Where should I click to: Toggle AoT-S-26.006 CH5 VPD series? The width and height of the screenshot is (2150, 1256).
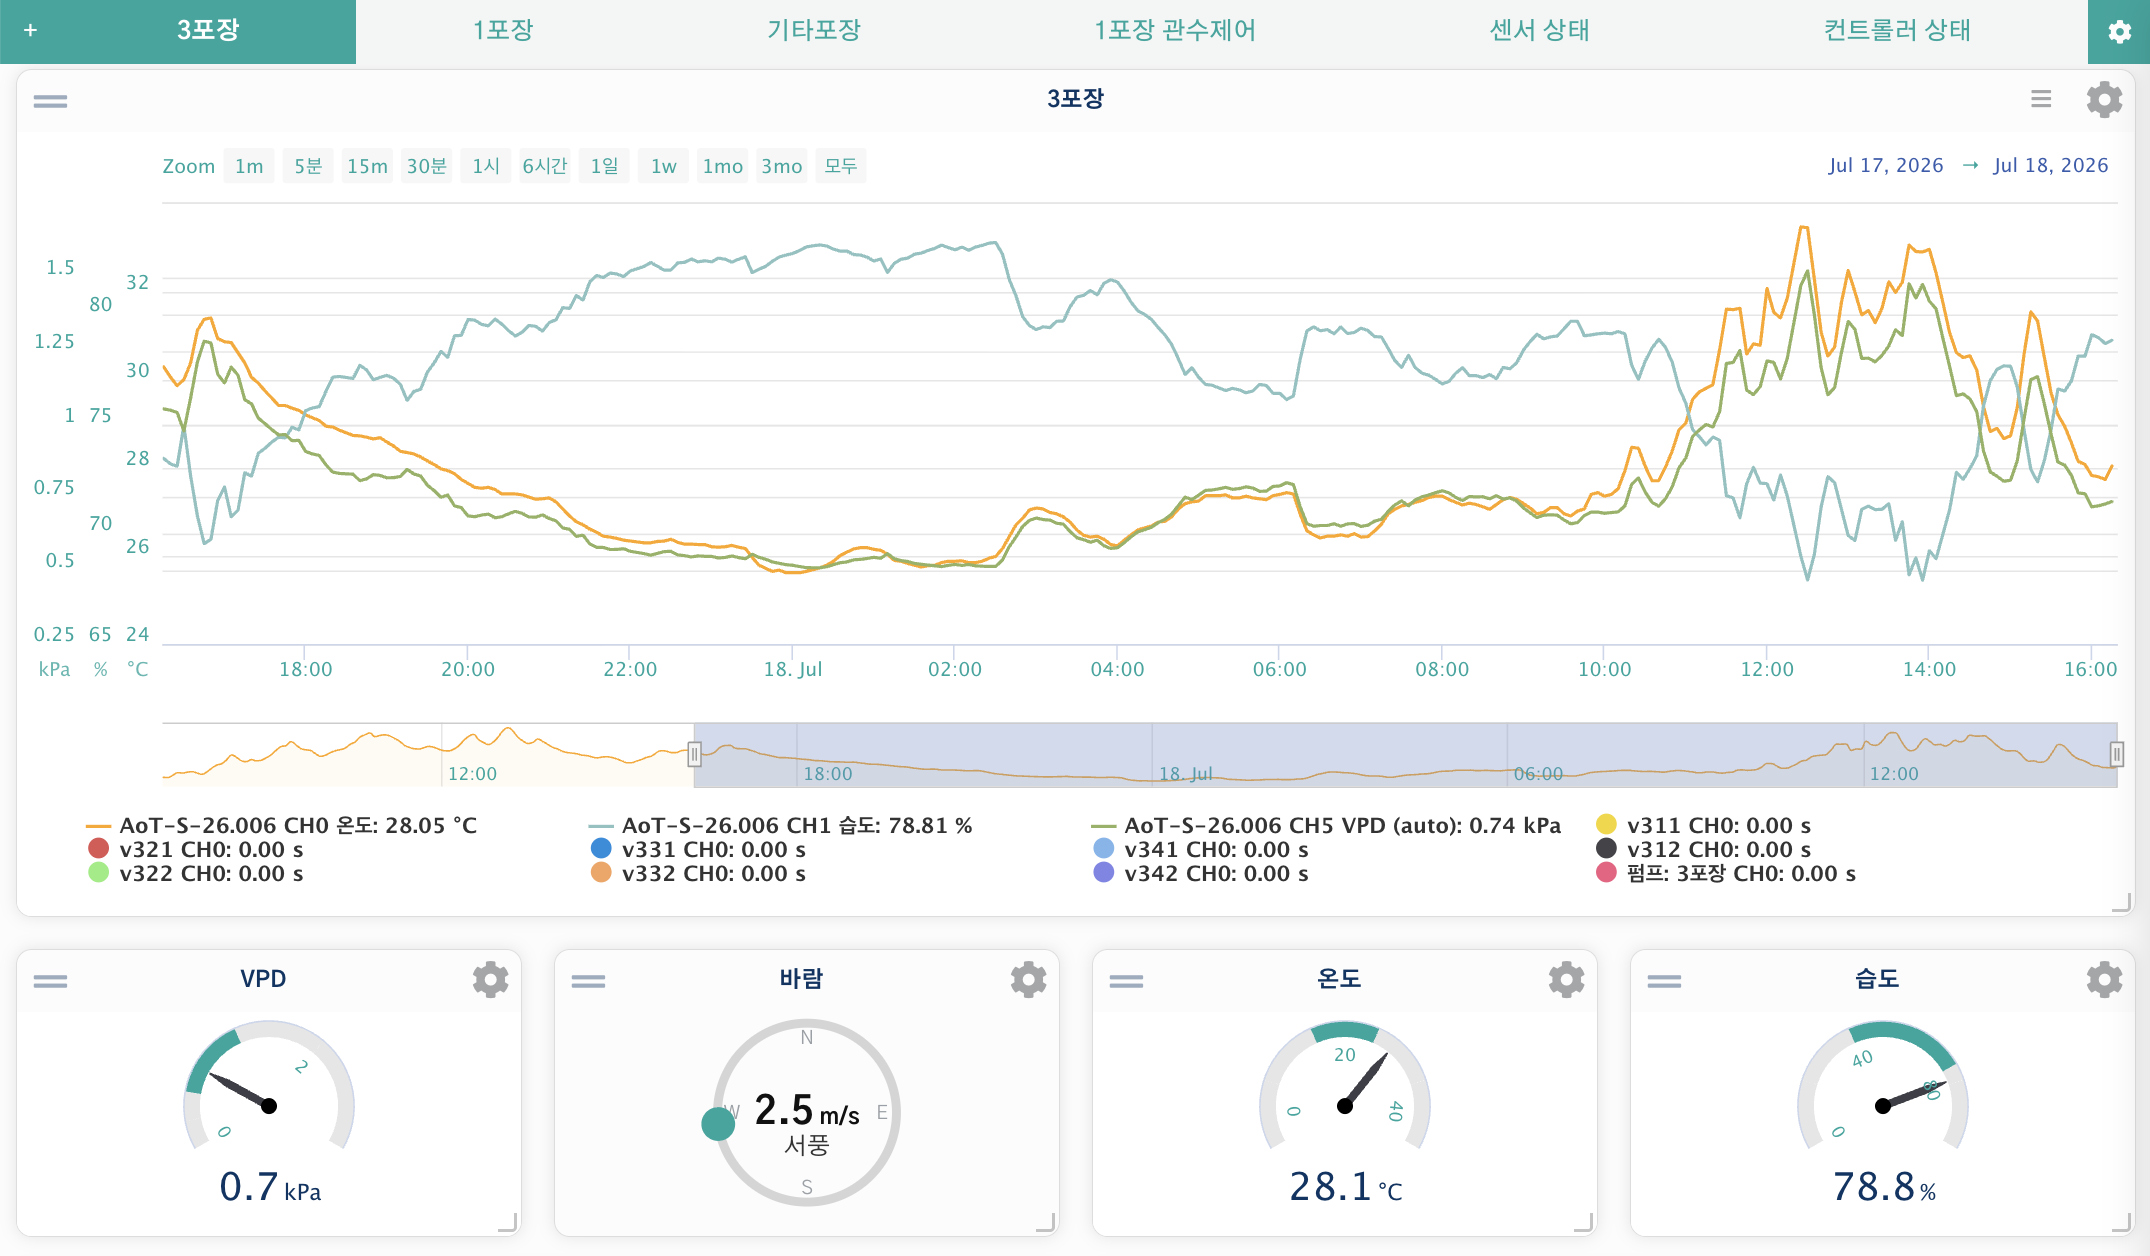[x=1325, y=826]
